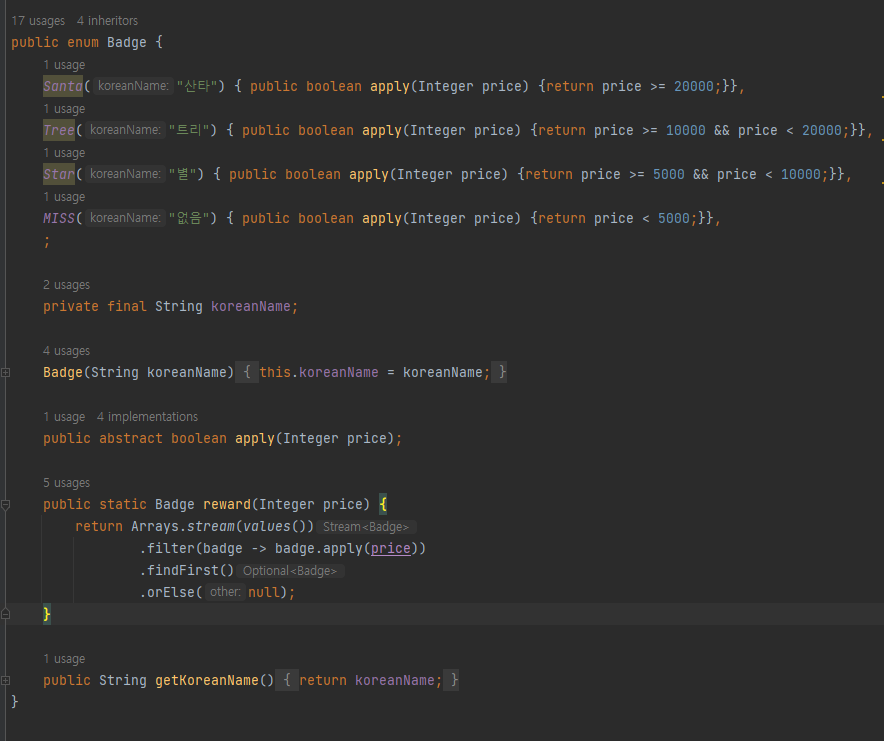Click folded opening brace placeholder after Badge(String koreanName)
Image resolution: width=884 pixels, height=741 pixels.
247,372
